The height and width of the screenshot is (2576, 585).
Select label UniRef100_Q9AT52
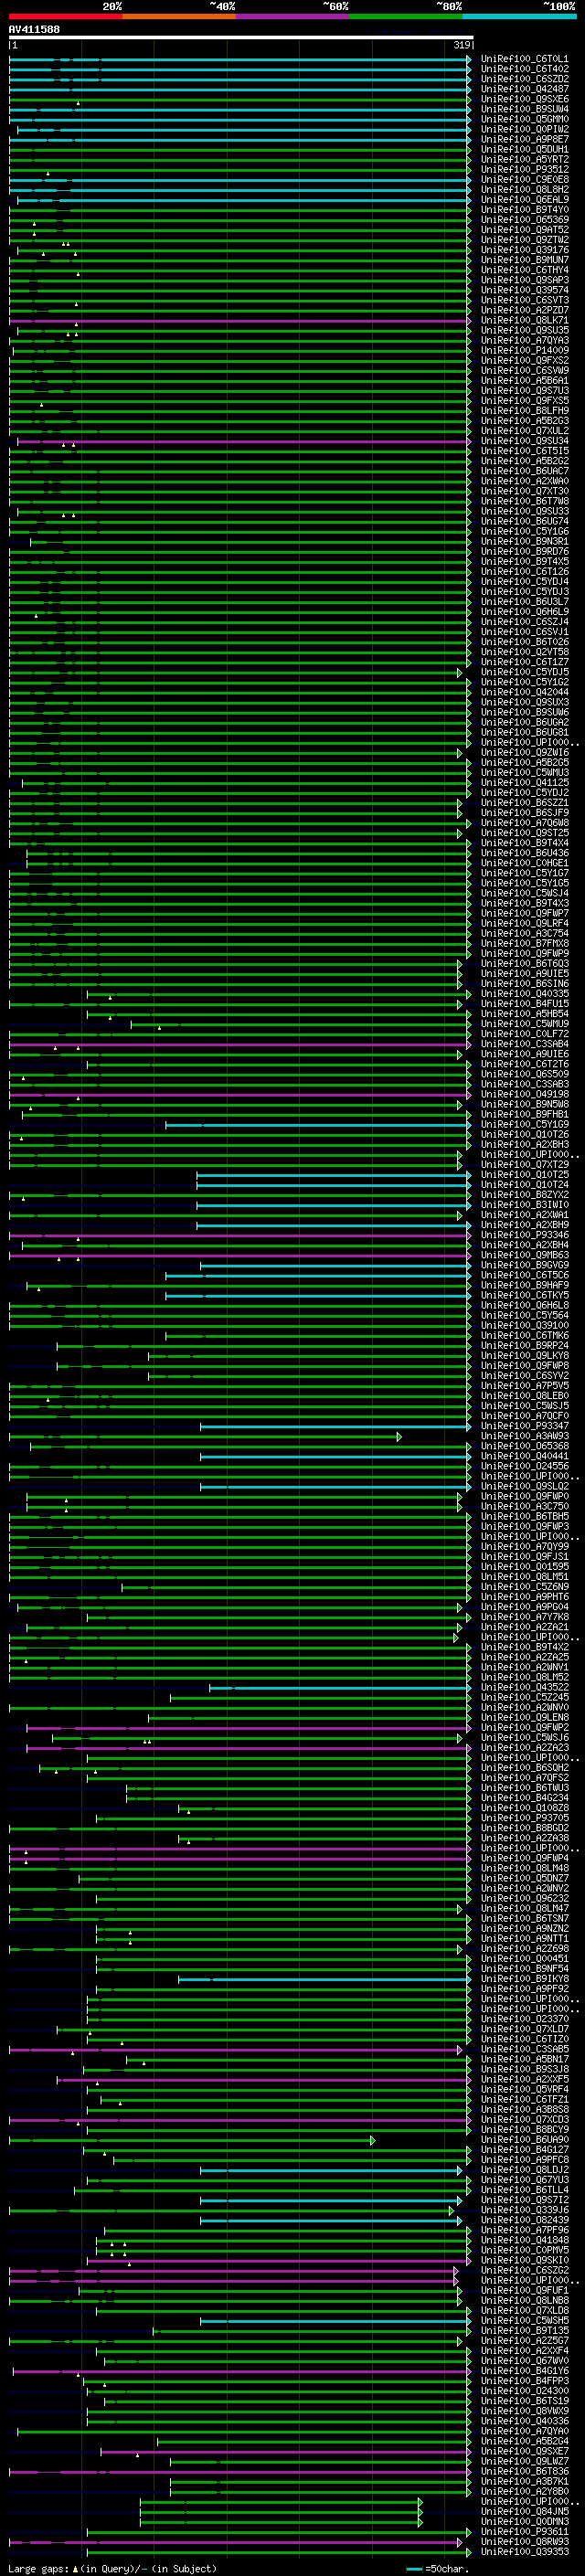(x=525, y=230)
